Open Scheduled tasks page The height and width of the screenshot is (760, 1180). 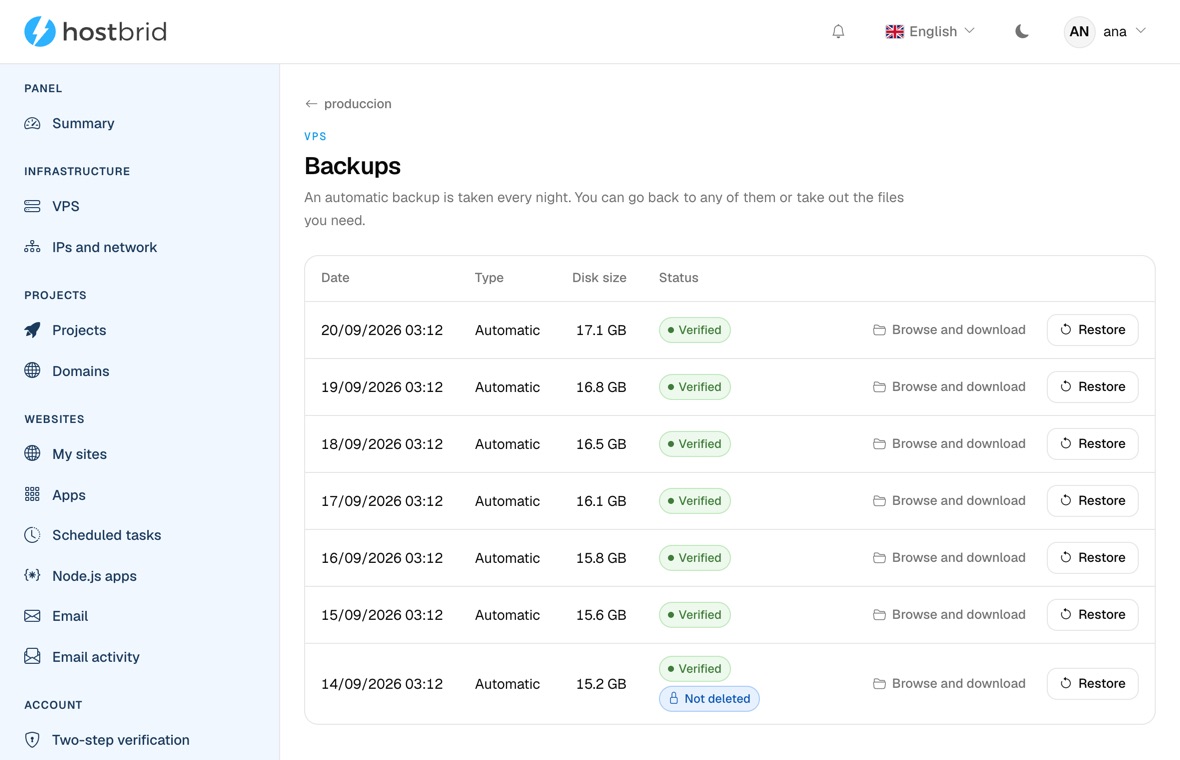(106, 535)
